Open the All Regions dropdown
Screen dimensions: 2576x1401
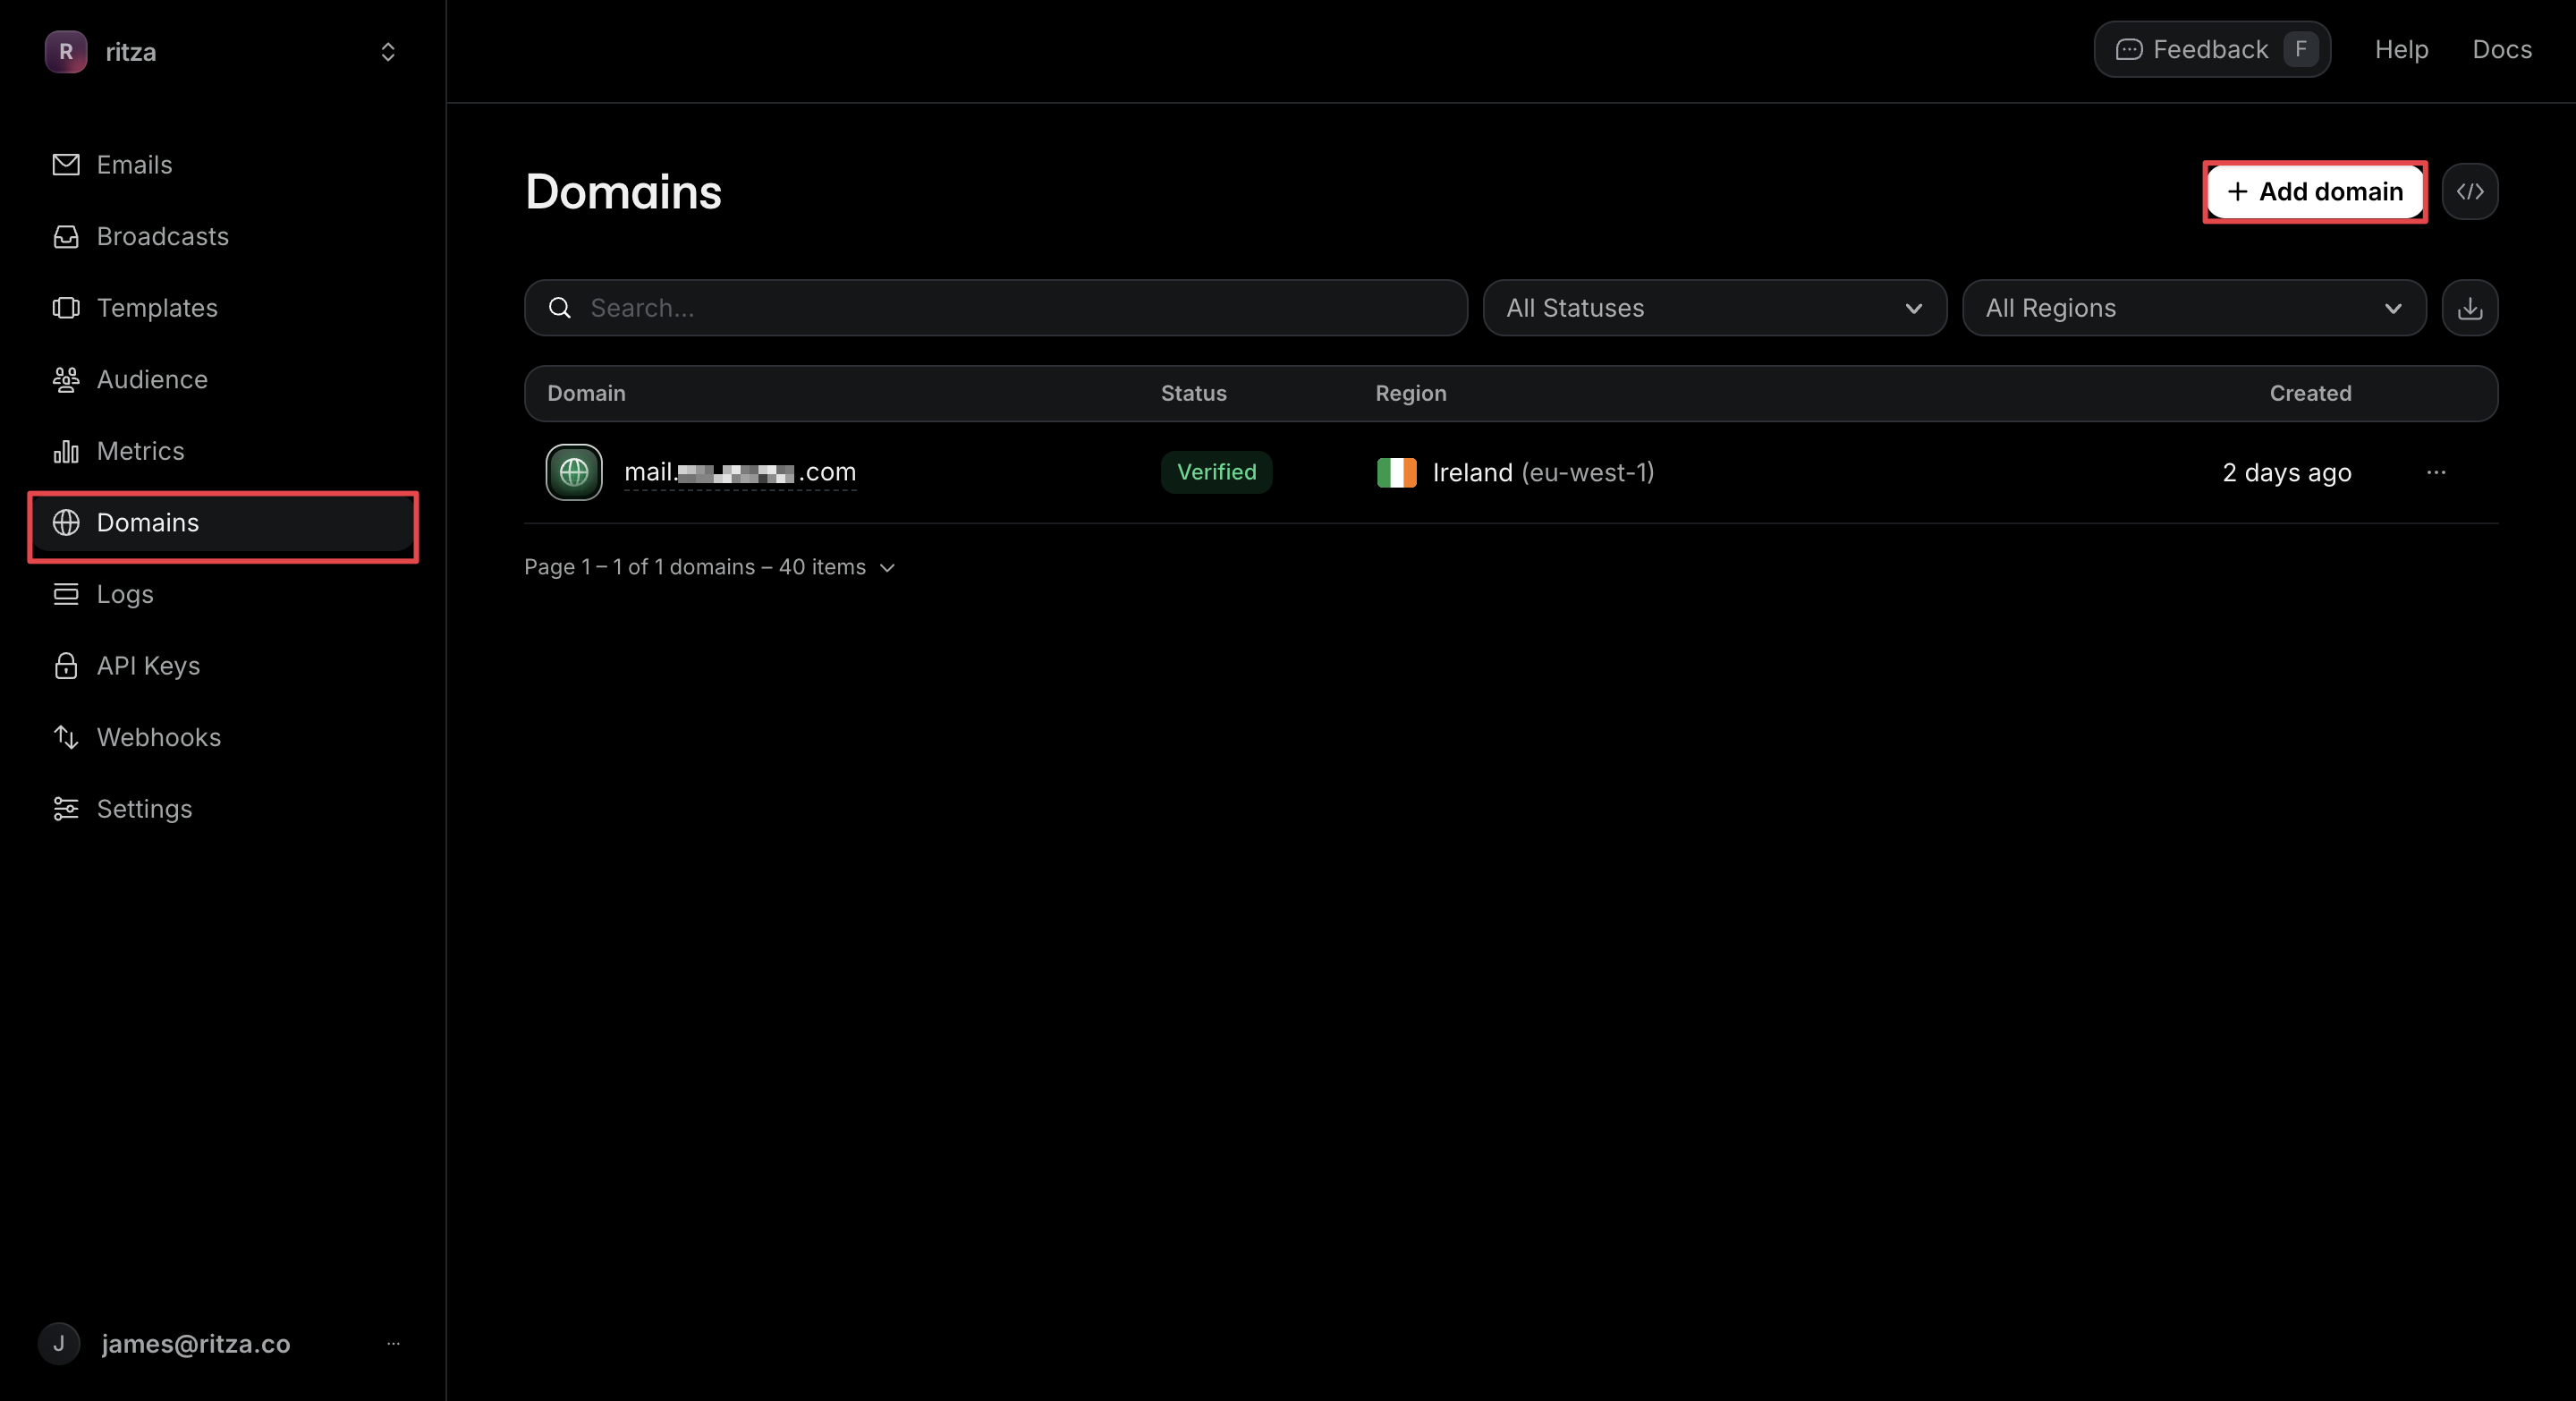pos(2193,308)
